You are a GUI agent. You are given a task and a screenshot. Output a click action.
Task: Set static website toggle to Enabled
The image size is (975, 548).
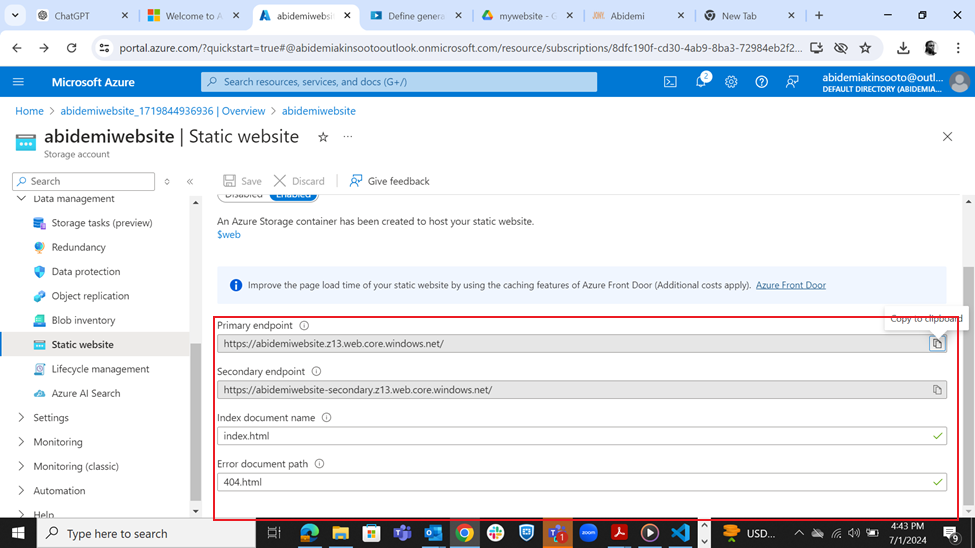[x=293, y=197]
